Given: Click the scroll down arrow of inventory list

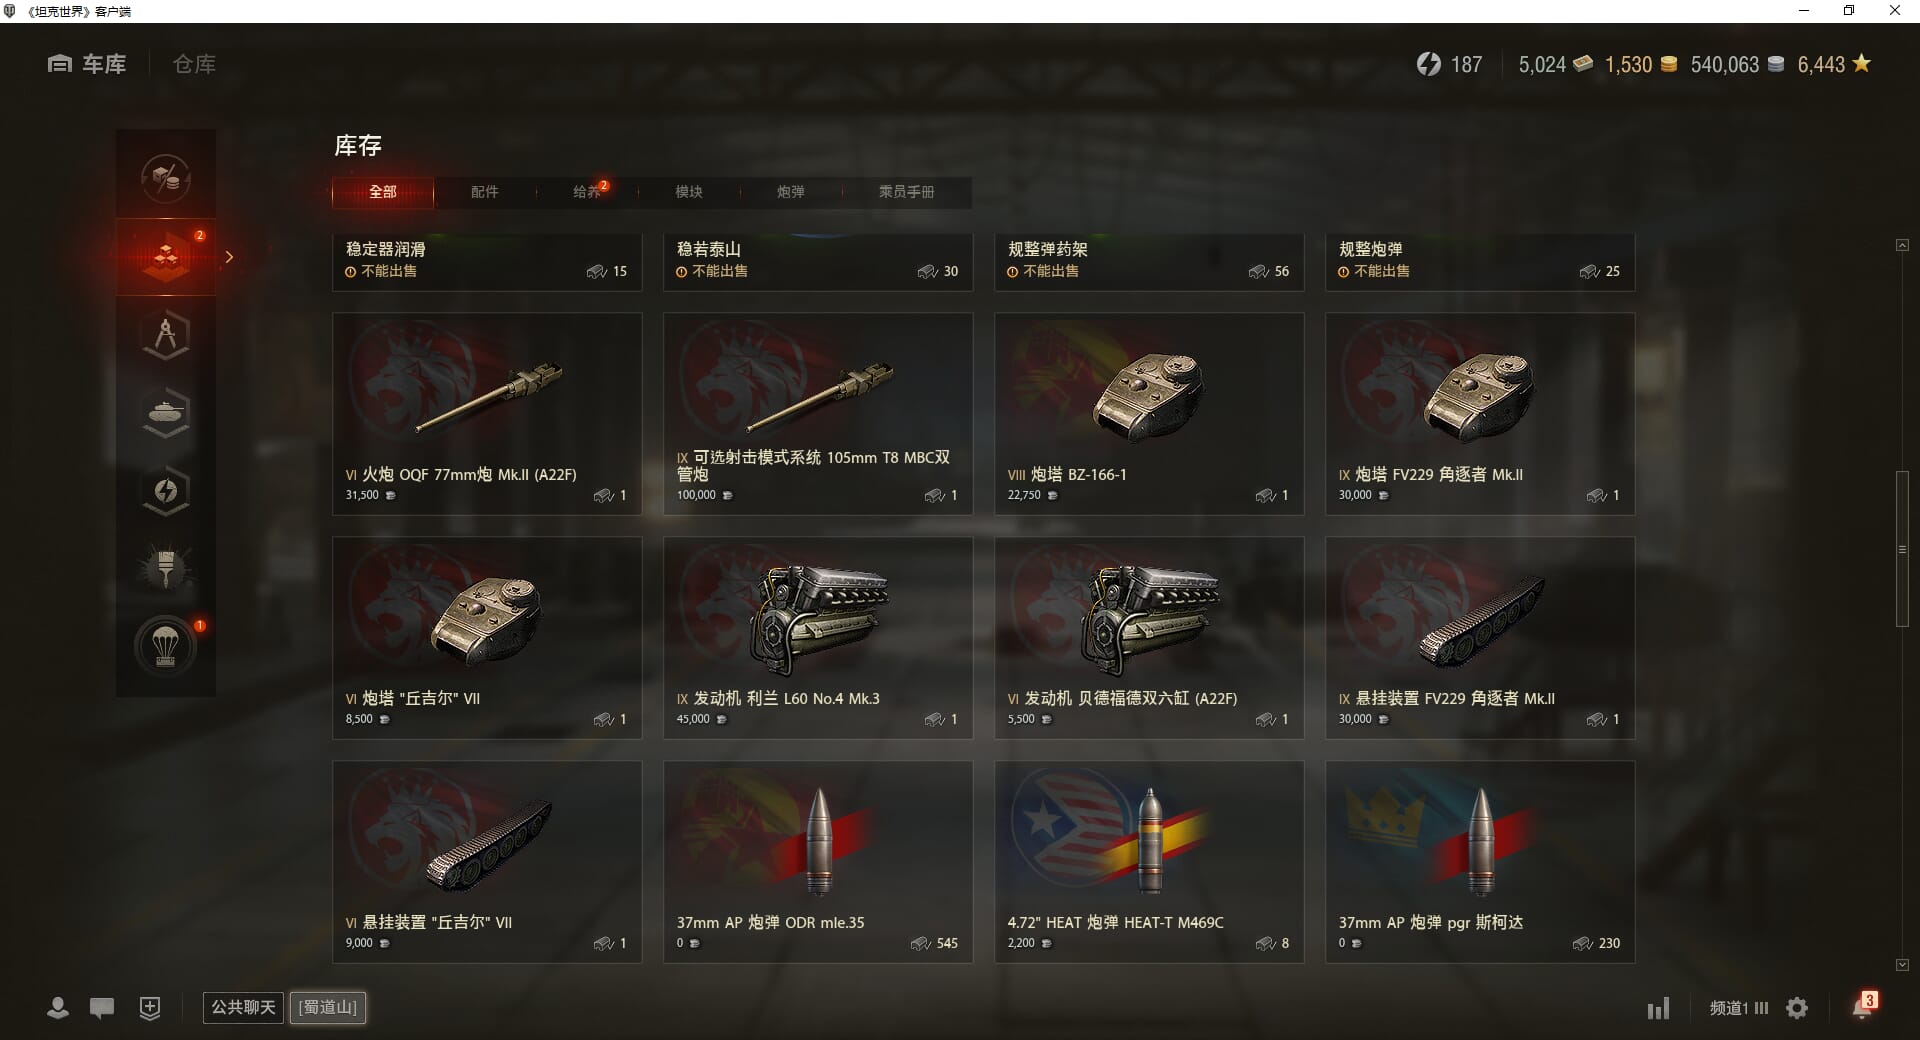Looking at the screenshot, I should [x=1902, y=965].
